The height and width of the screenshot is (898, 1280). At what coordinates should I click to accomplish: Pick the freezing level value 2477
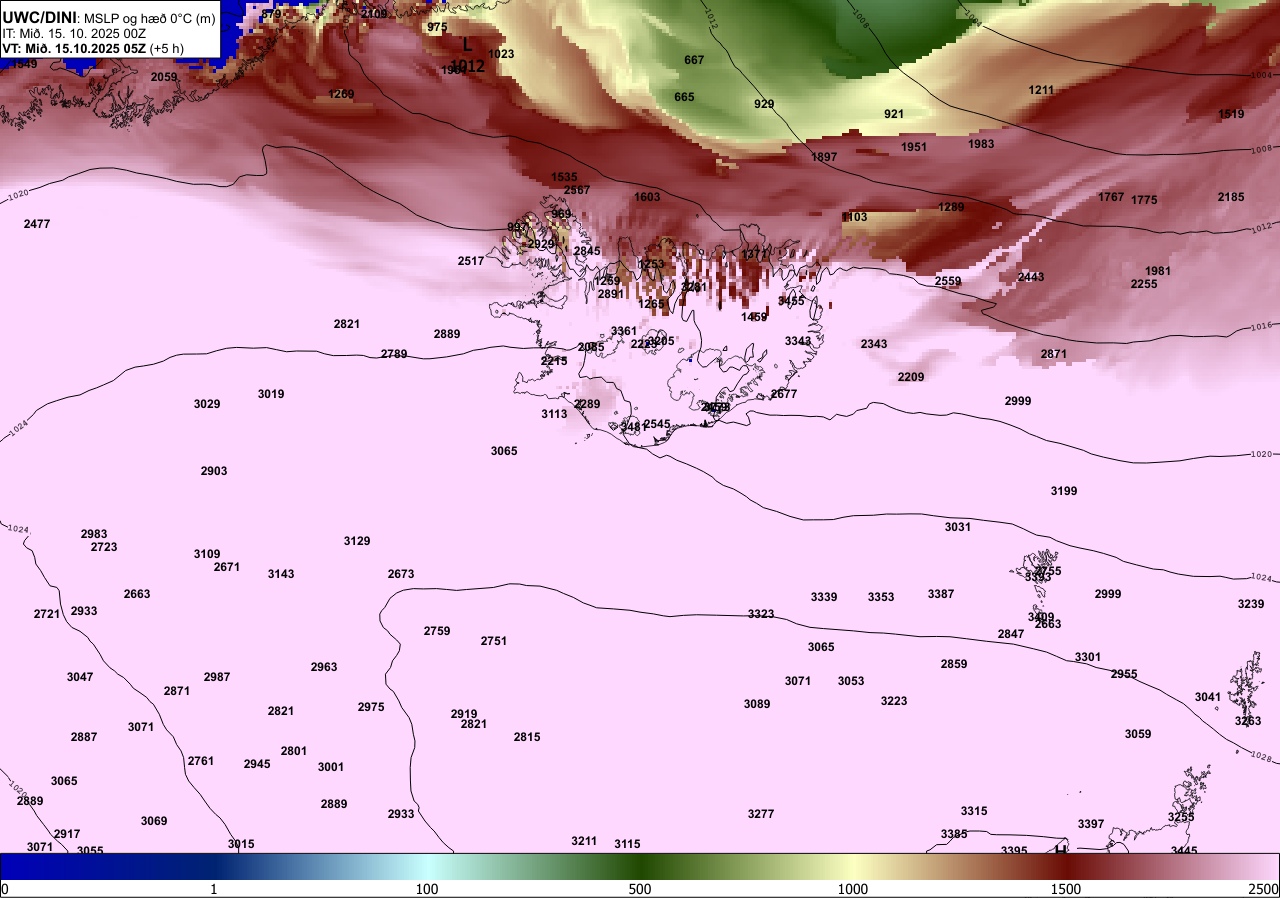(x=37, y=224)
